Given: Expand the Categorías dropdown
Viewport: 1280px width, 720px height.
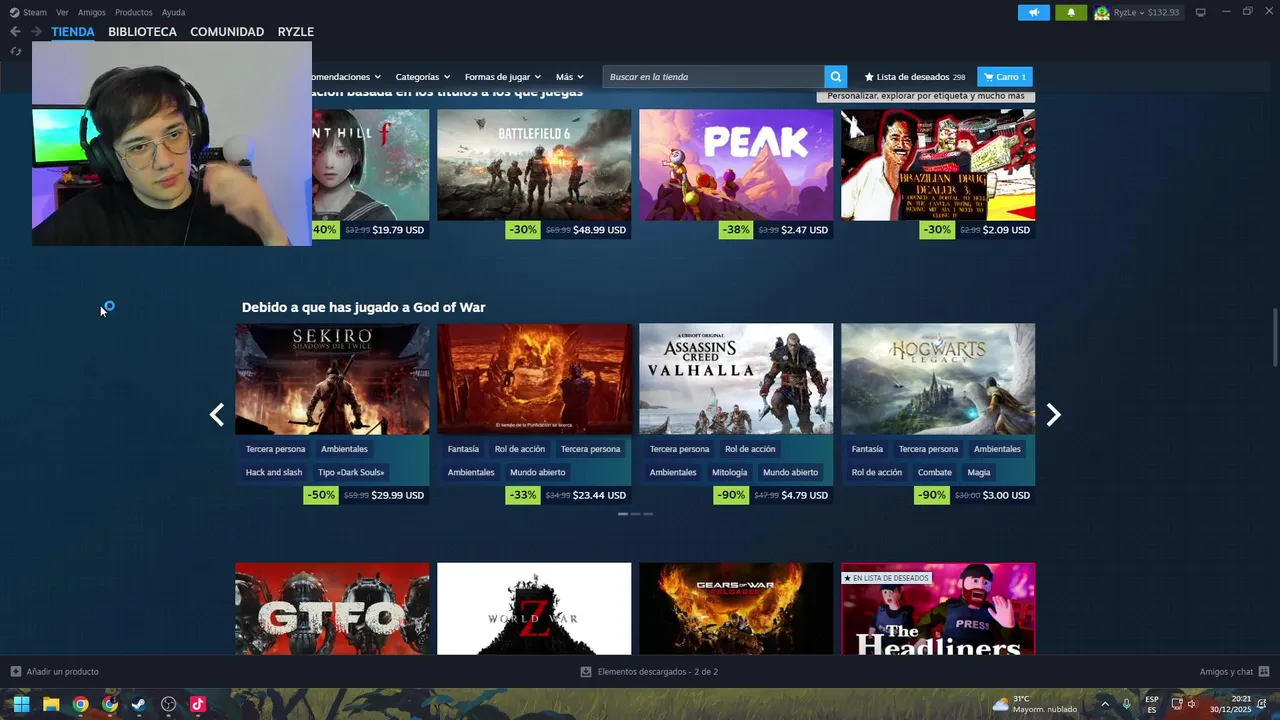Looking at the screenshot, I should pos(422,77).
